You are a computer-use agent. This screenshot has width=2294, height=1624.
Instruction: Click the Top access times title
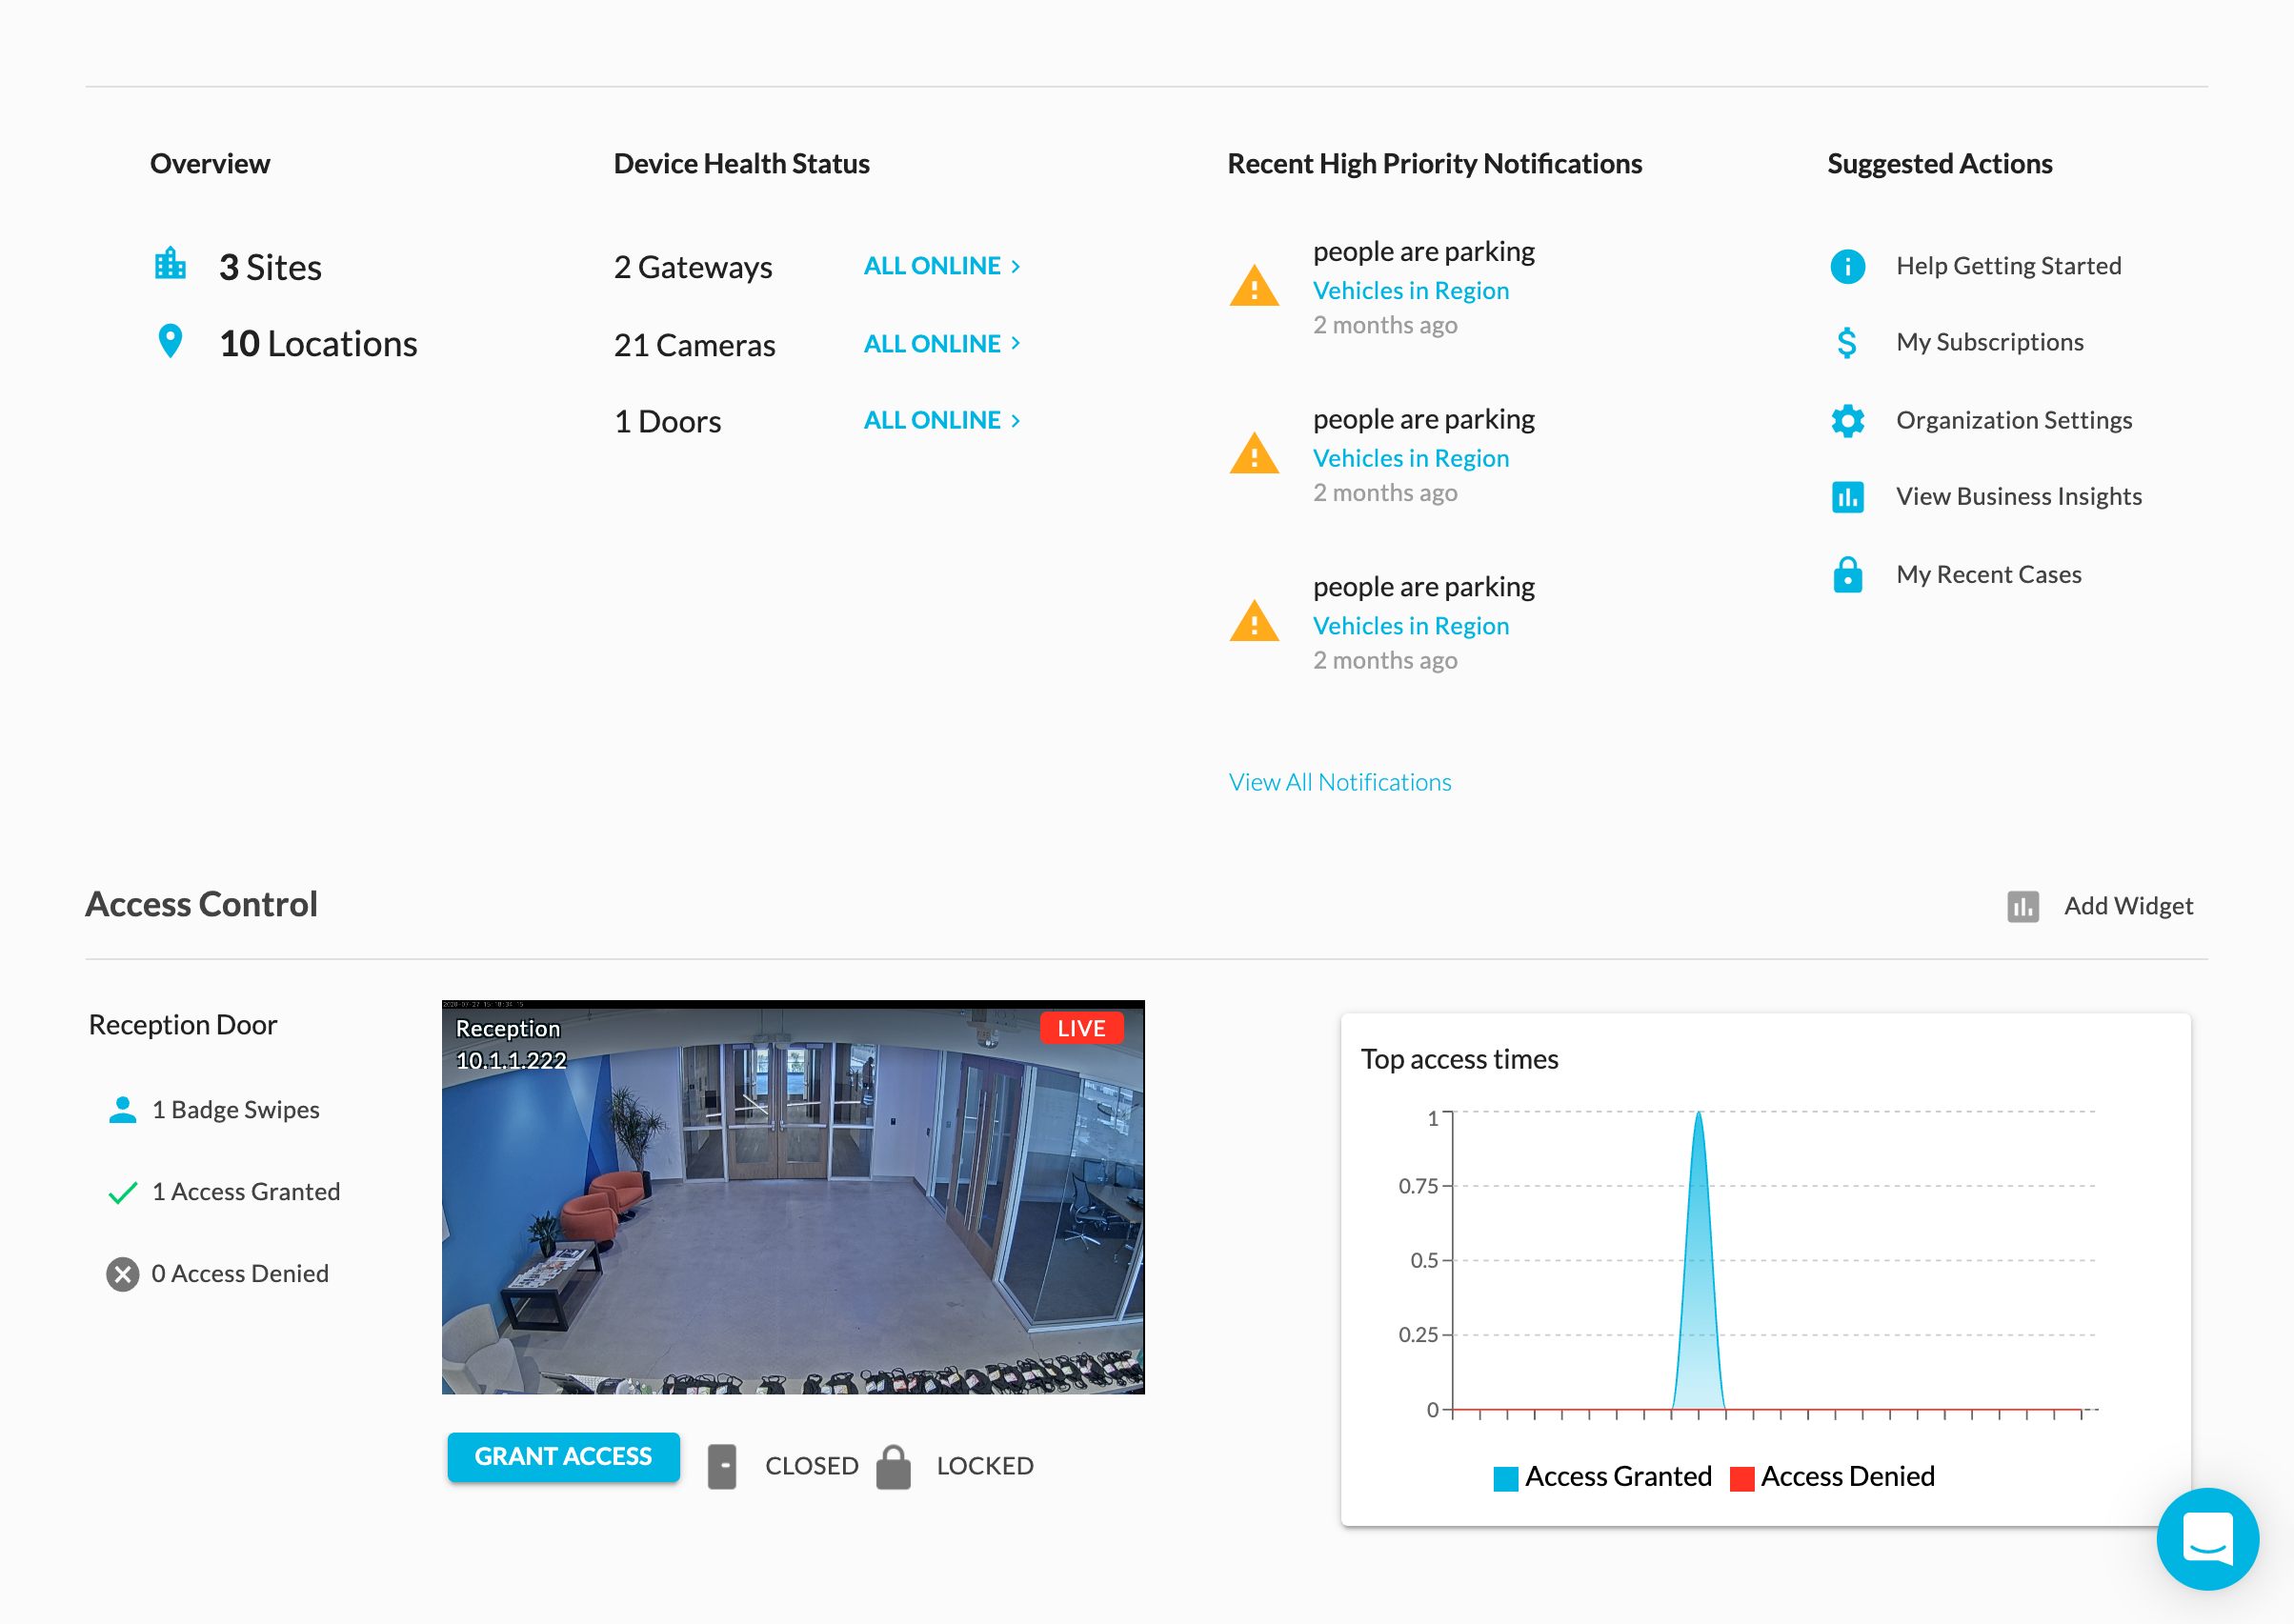tap(1459, 1059)
